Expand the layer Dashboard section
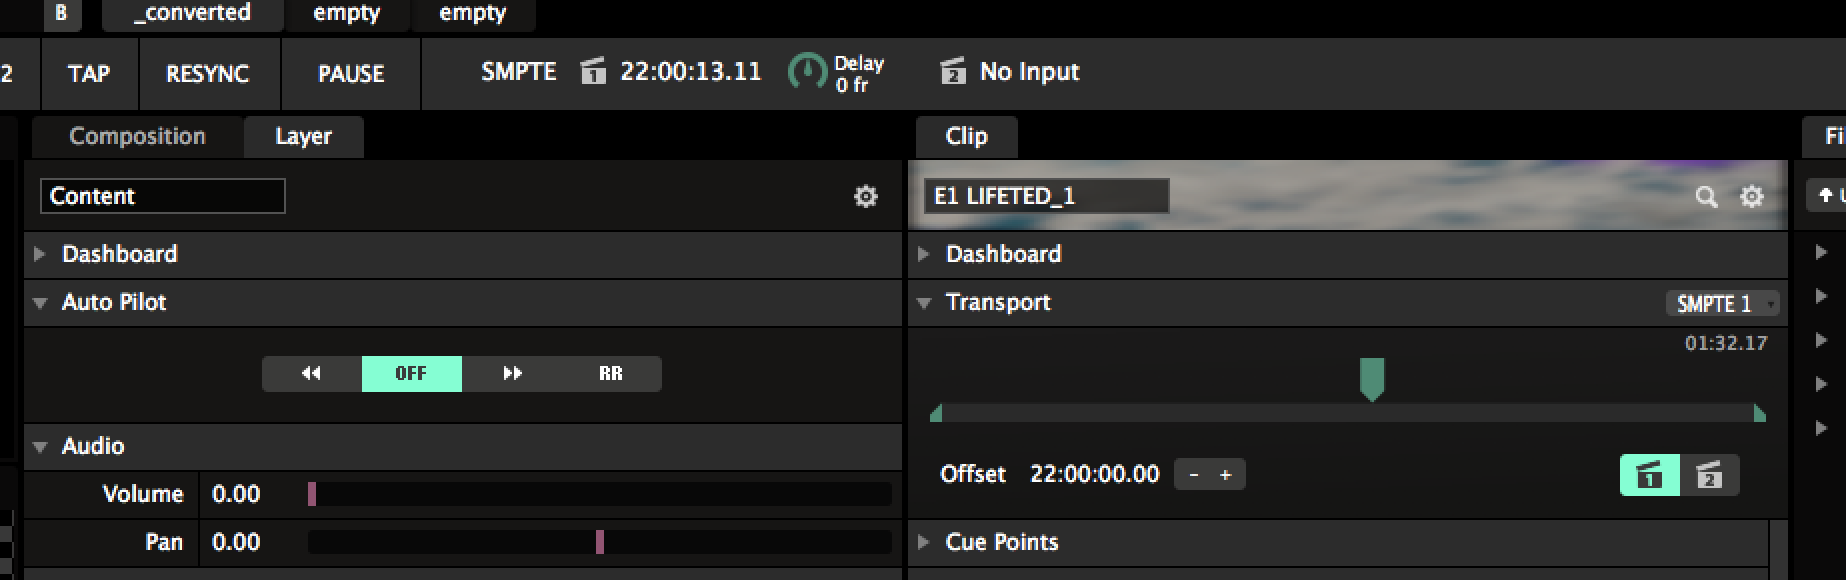Screen dimensions: 1846x580 40,254
